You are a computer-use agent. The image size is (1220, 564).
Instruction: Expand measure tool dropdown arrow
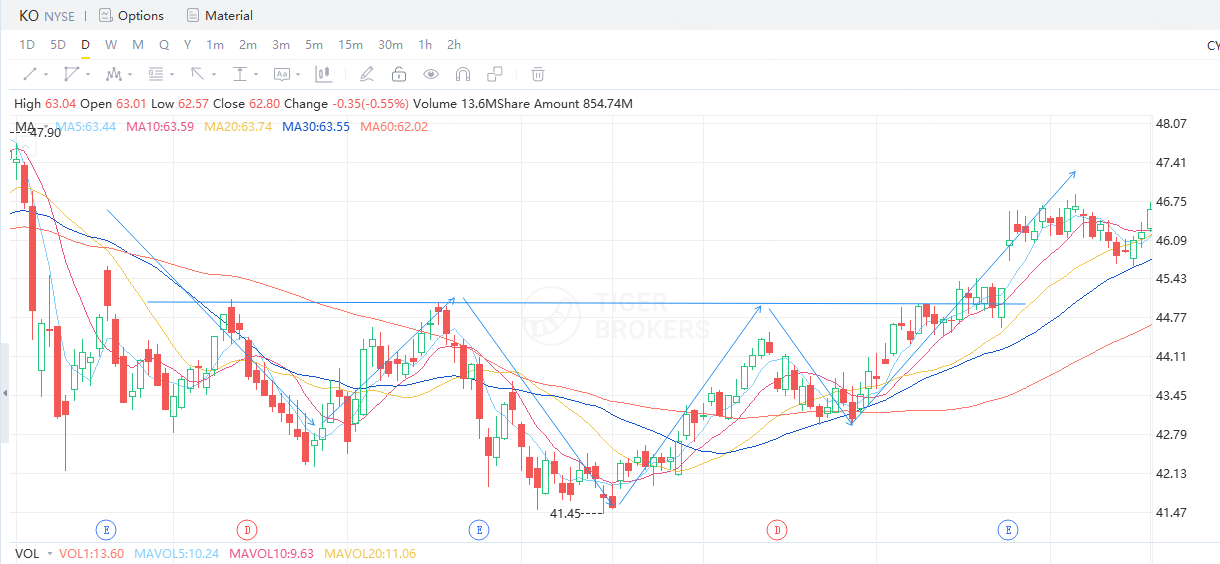[x=256, y=75]
